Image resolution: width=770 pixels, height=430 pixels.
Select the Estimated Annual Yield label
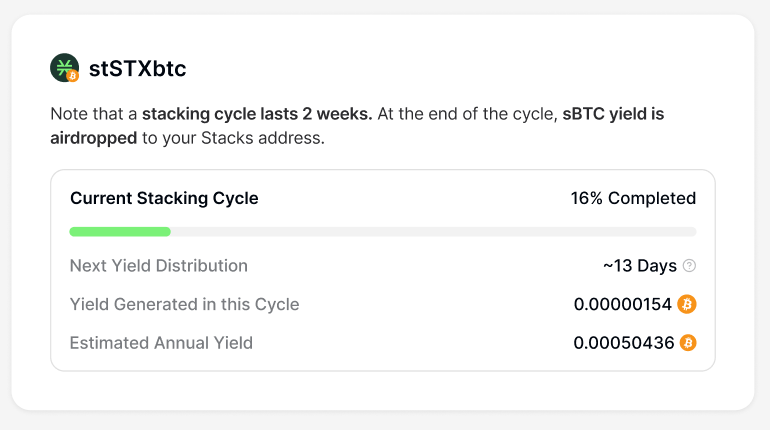pyautogui.click(x=161, y=343)
